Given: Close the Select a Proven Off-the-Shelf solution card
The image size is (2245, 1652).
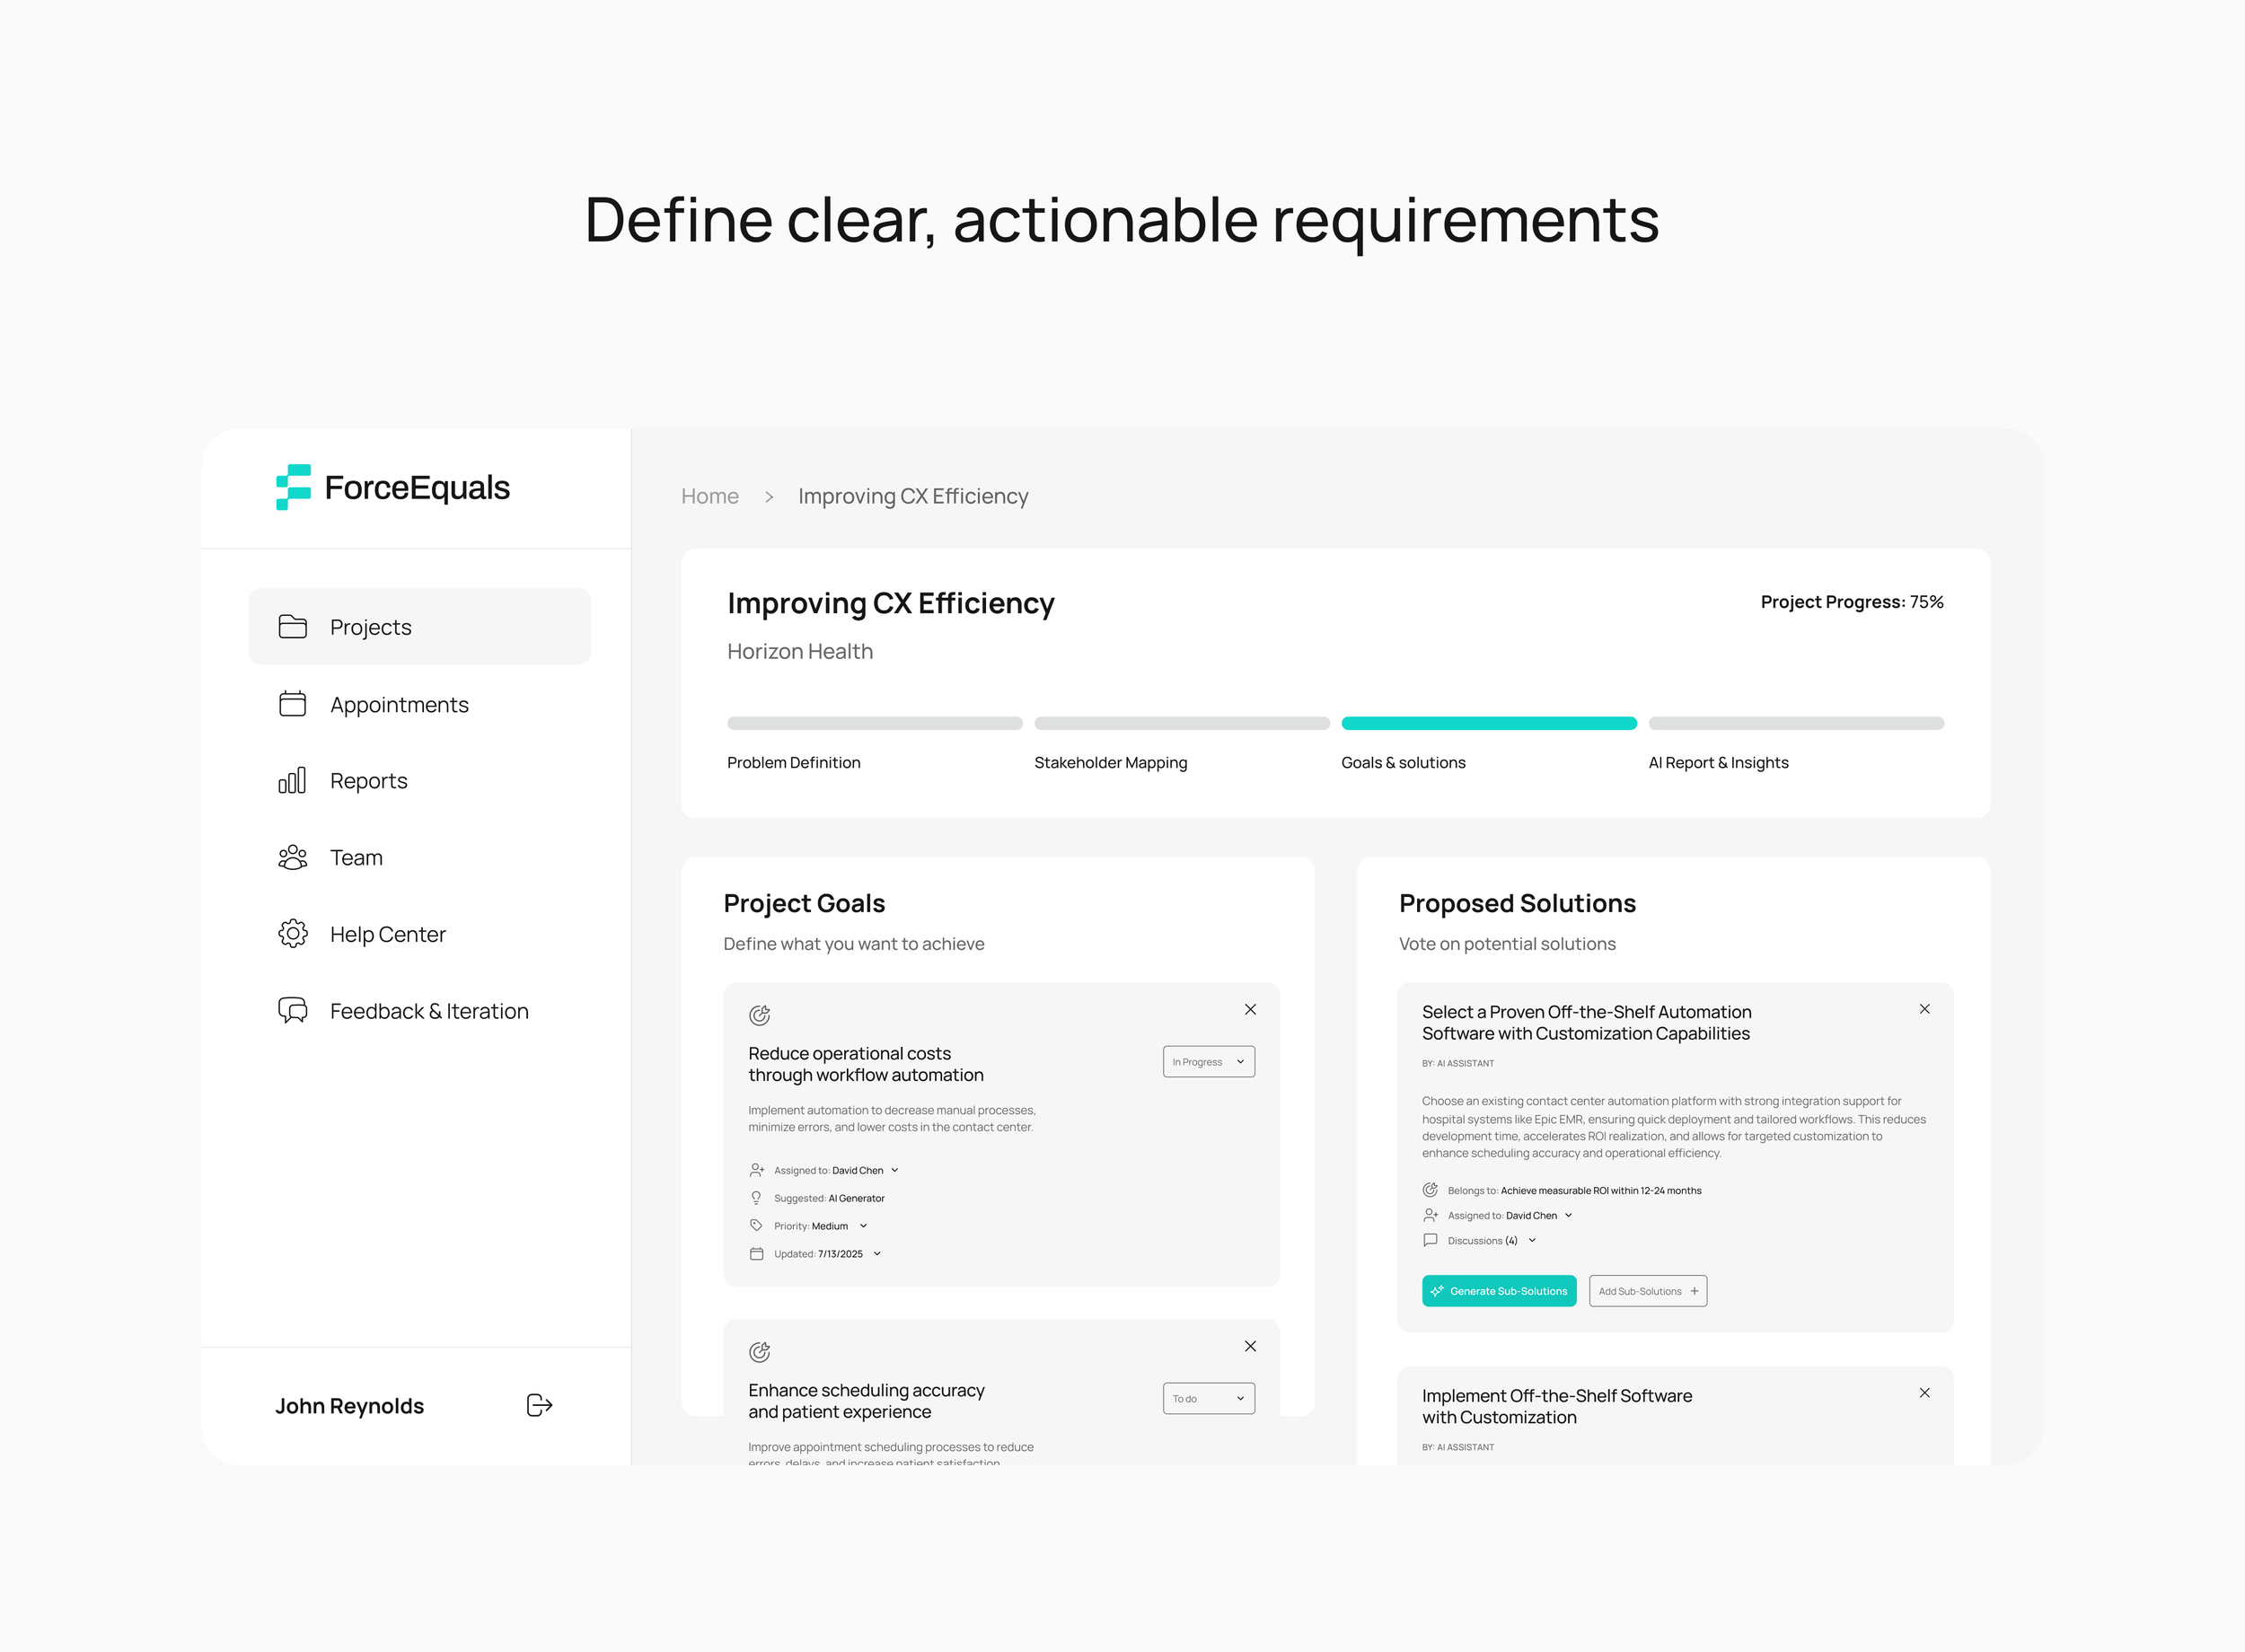Looking at the screenshot, I should point(1924,1009).
